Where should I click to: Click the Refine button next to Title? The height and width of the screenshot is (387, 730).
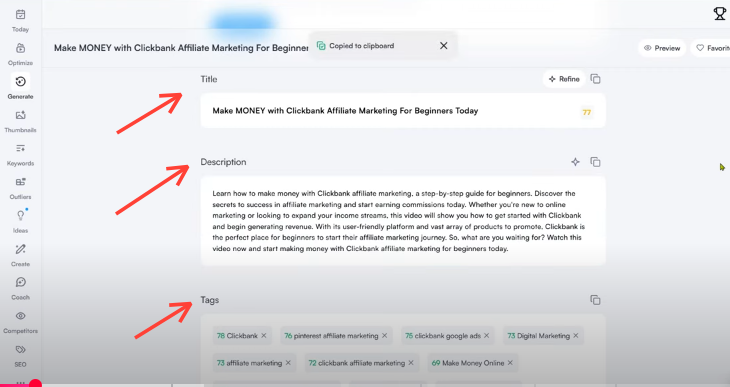click(x=564, y=79)
